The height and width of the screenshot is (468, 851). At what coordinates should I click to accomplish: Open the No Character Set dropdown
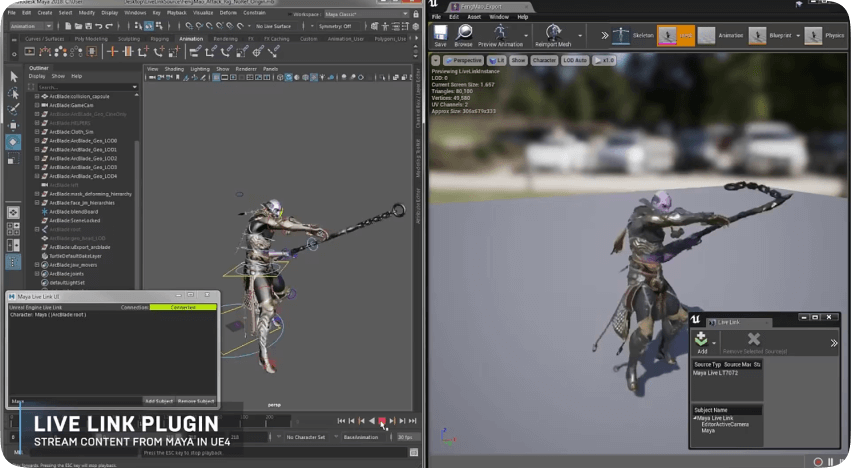tap(306, 437)
